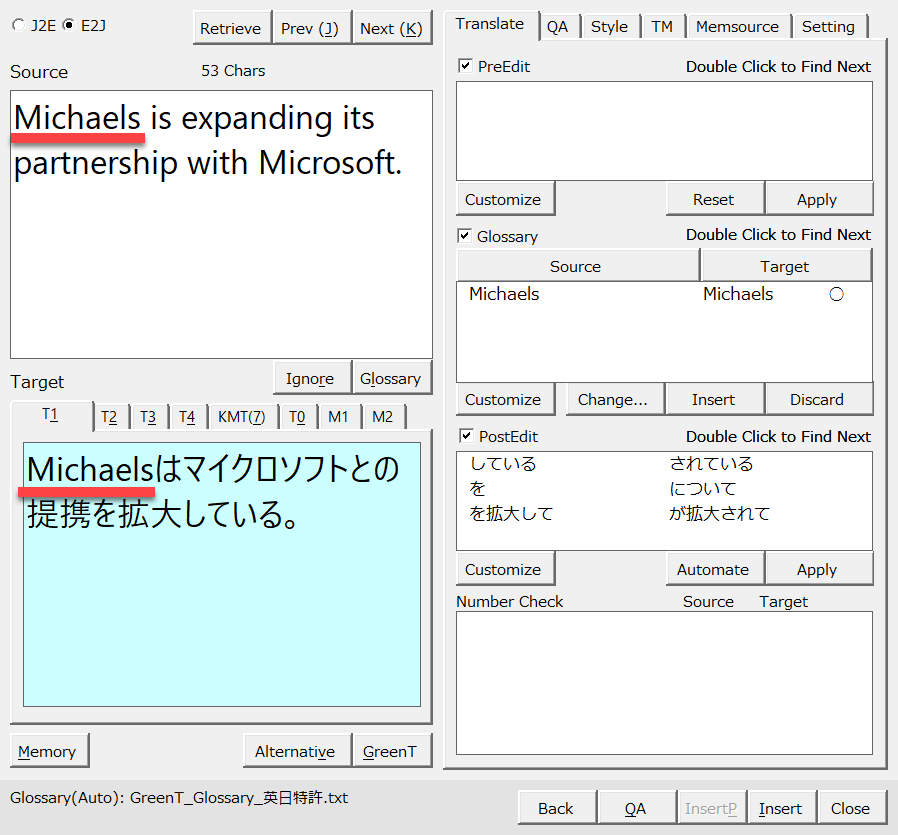Image resolution: width=898 pixels, height=835 pixels.
Task: Click Change... in the Glossary section
Action: [613, 399]
